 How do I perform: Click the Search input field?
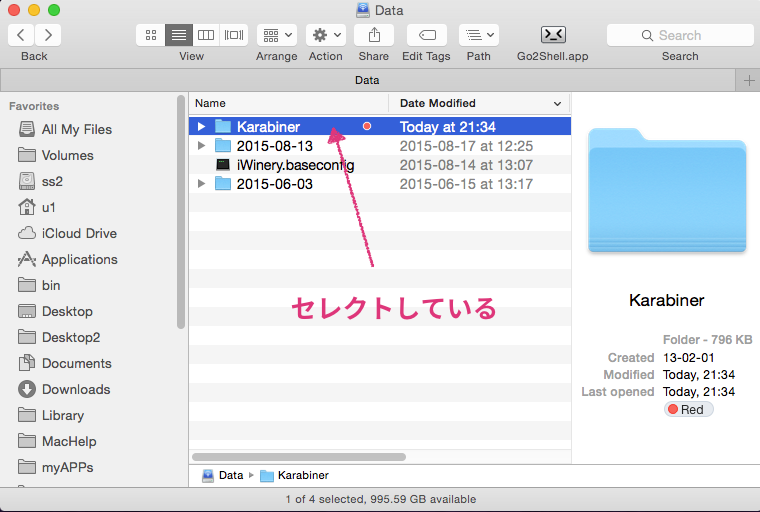(x=680, y=35)
